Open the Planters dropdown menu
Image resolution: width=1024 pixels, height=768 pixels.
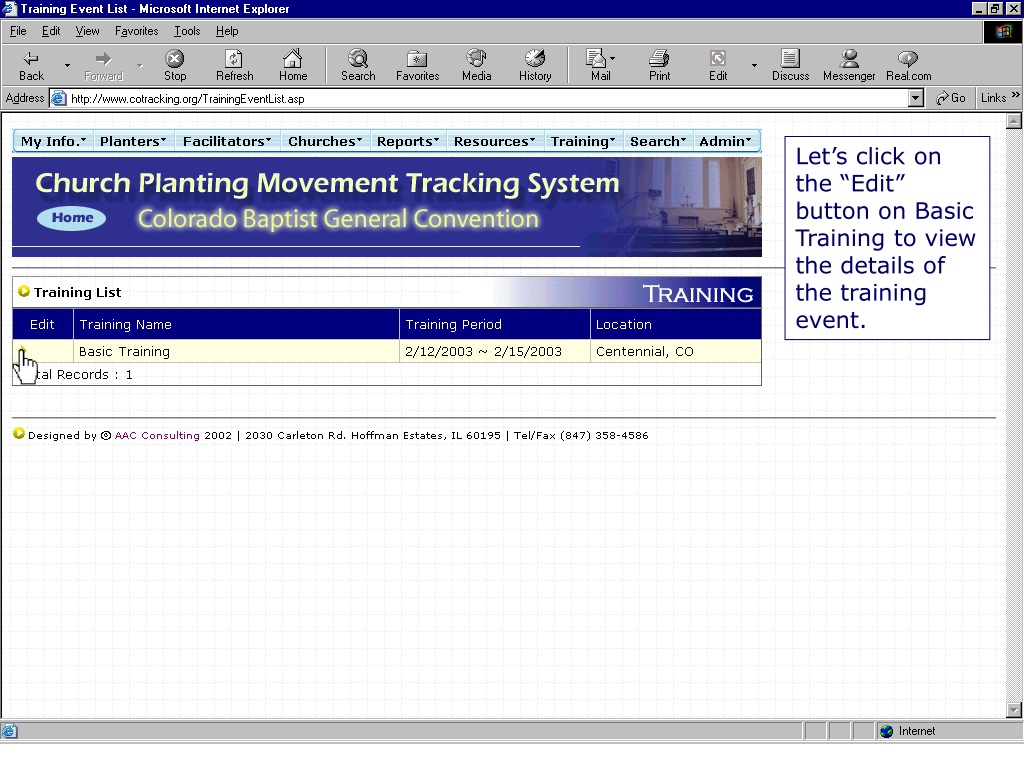click(x=133, y=141)
